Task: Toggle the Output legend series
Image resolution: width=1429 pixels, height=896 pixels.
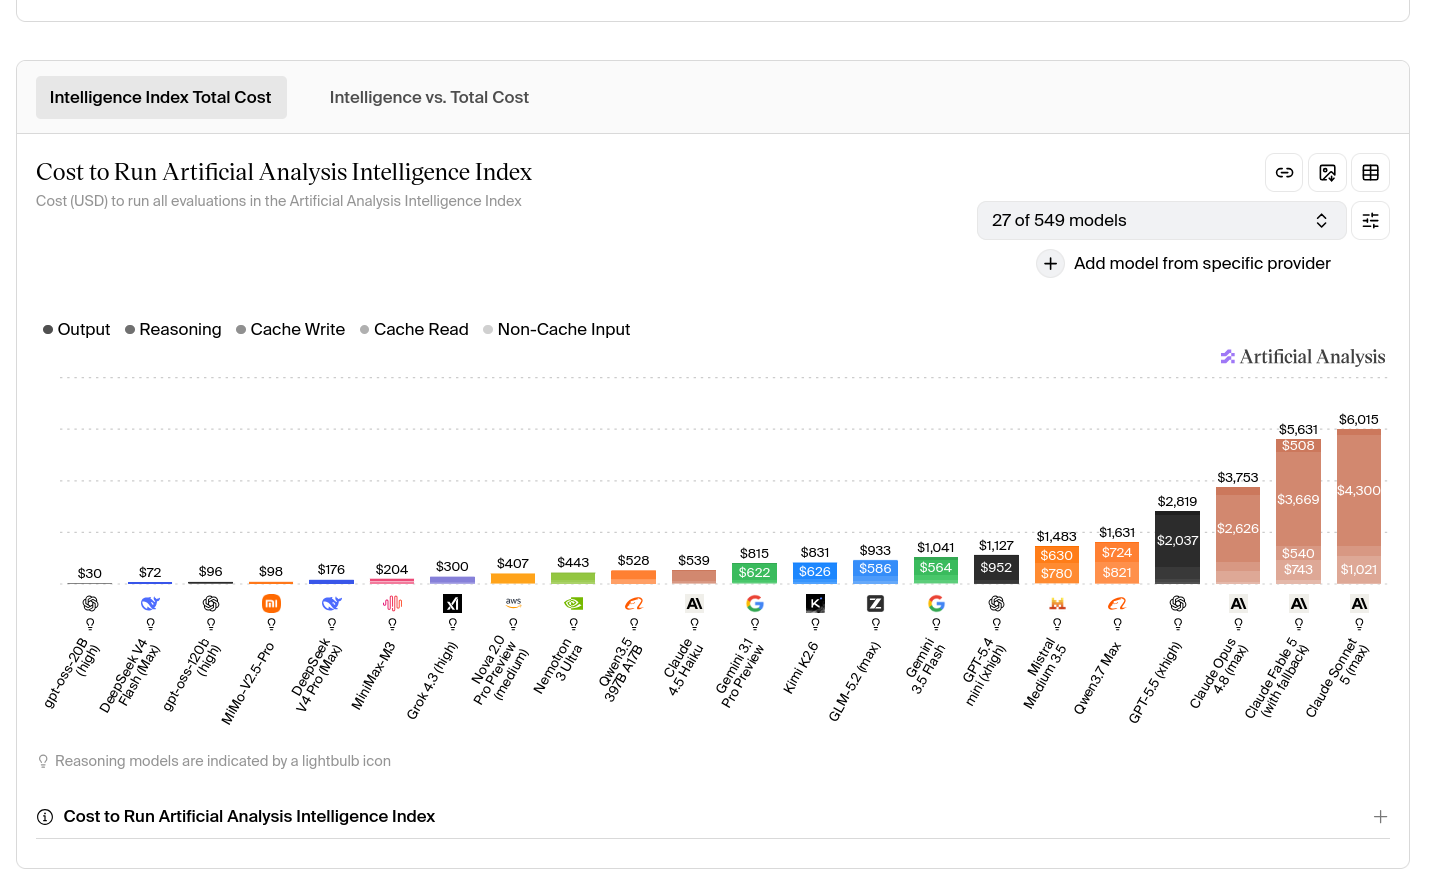Action: point(76,330)
